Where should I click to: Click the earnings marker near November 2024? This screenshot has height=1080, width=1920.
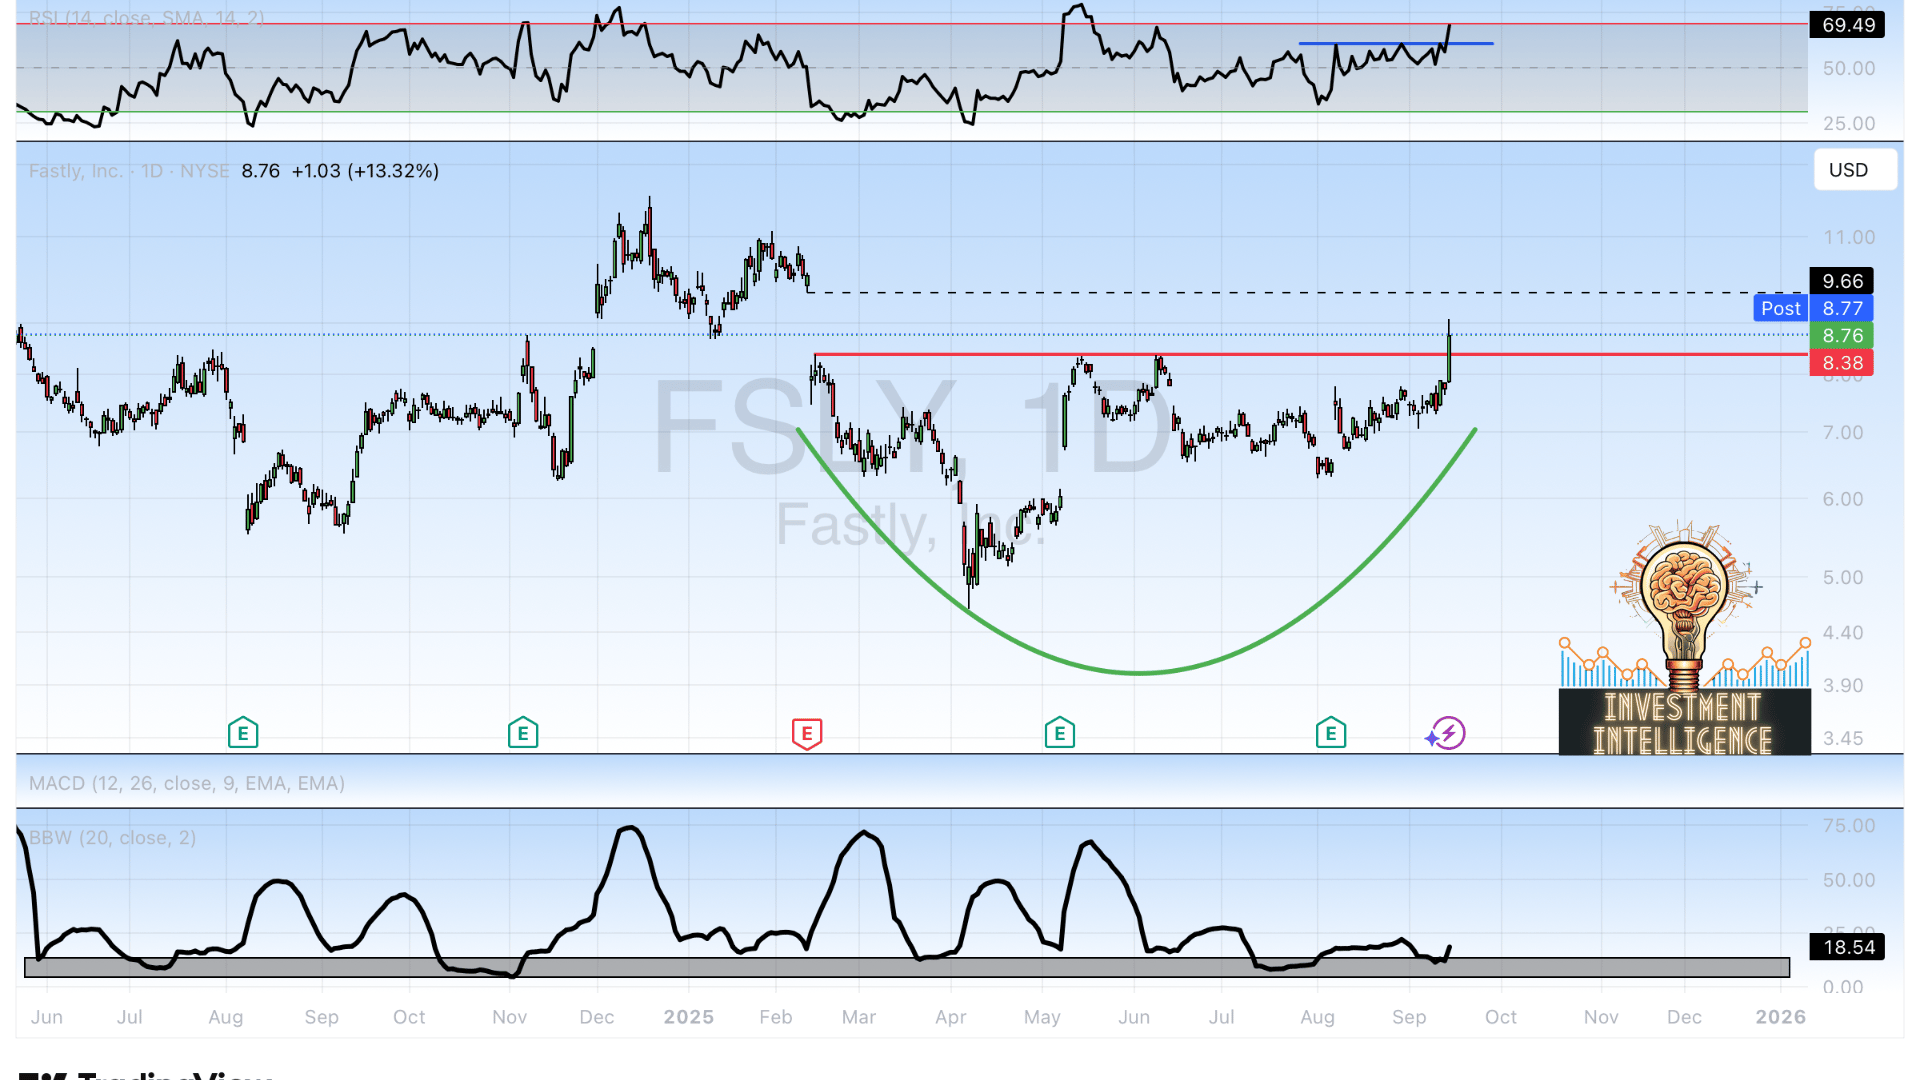(523, 733)
